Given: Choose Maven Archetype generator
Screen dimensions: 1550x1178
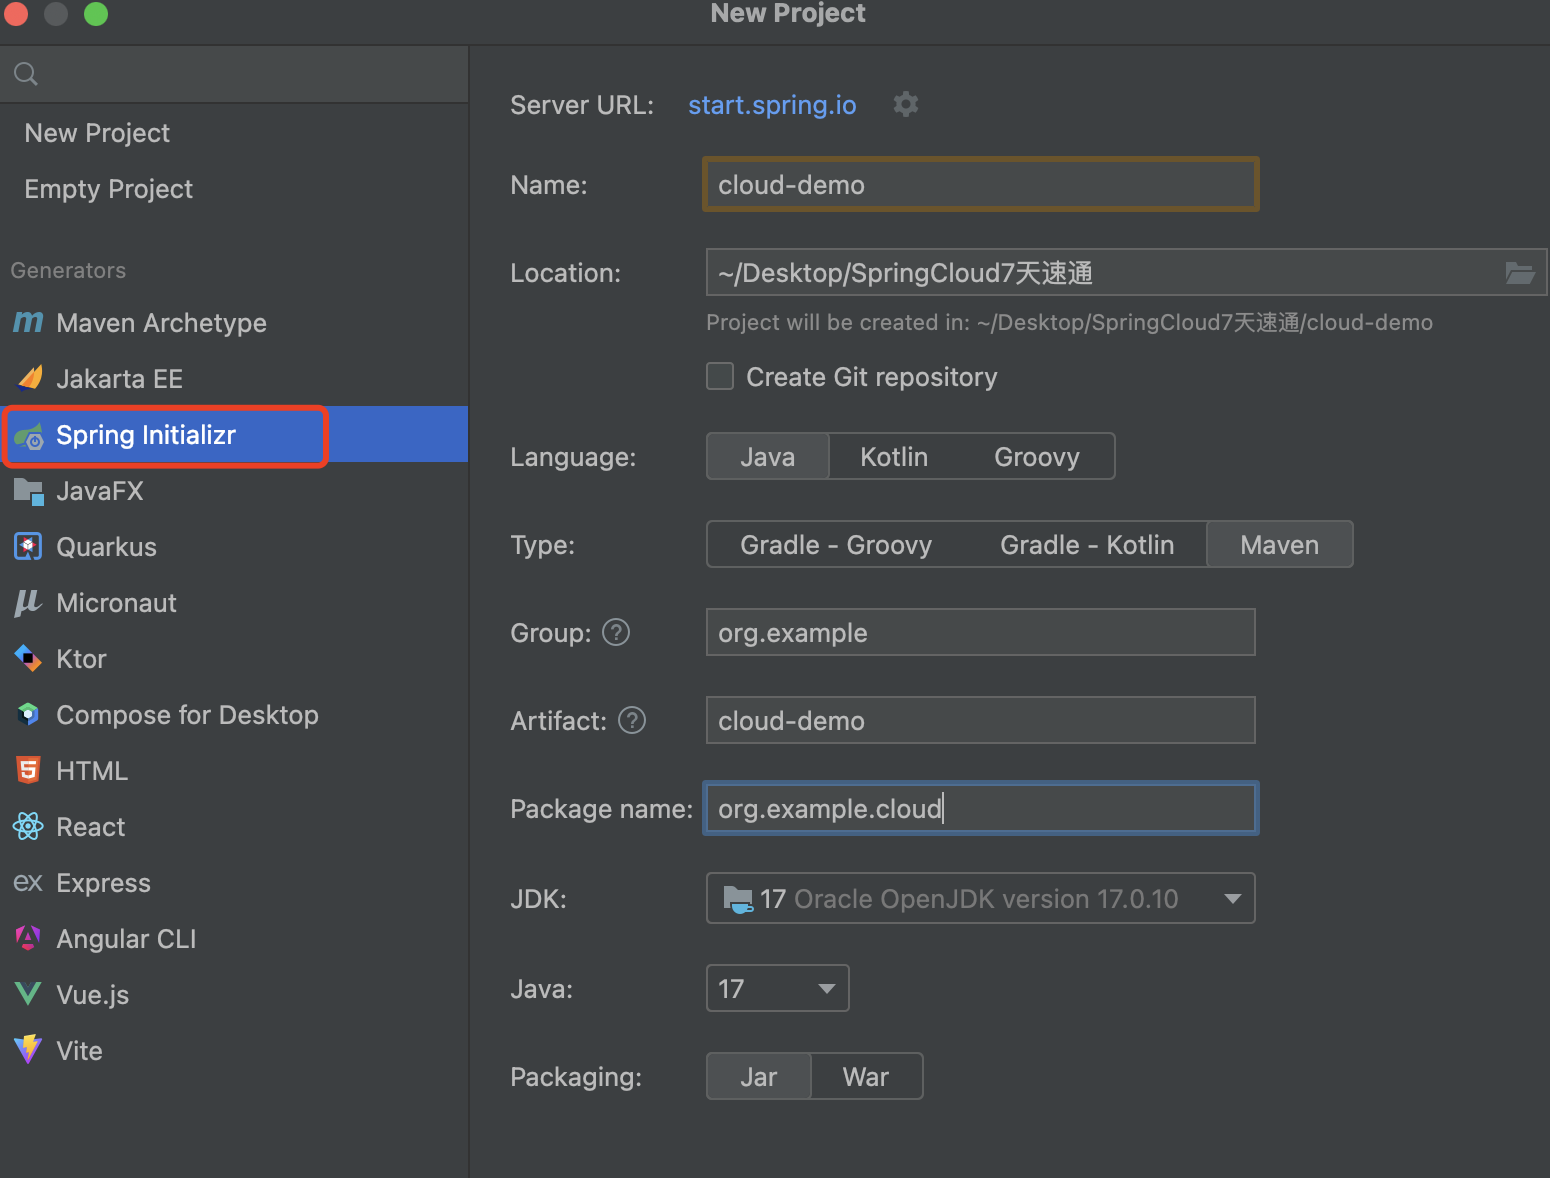Looking at the screenshot, I should (x=234, y=322).
